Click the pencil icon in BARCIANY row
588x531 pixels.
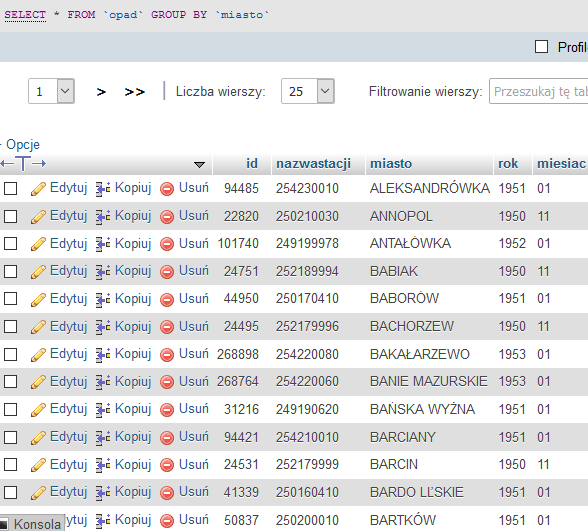(x=38, y=438)
